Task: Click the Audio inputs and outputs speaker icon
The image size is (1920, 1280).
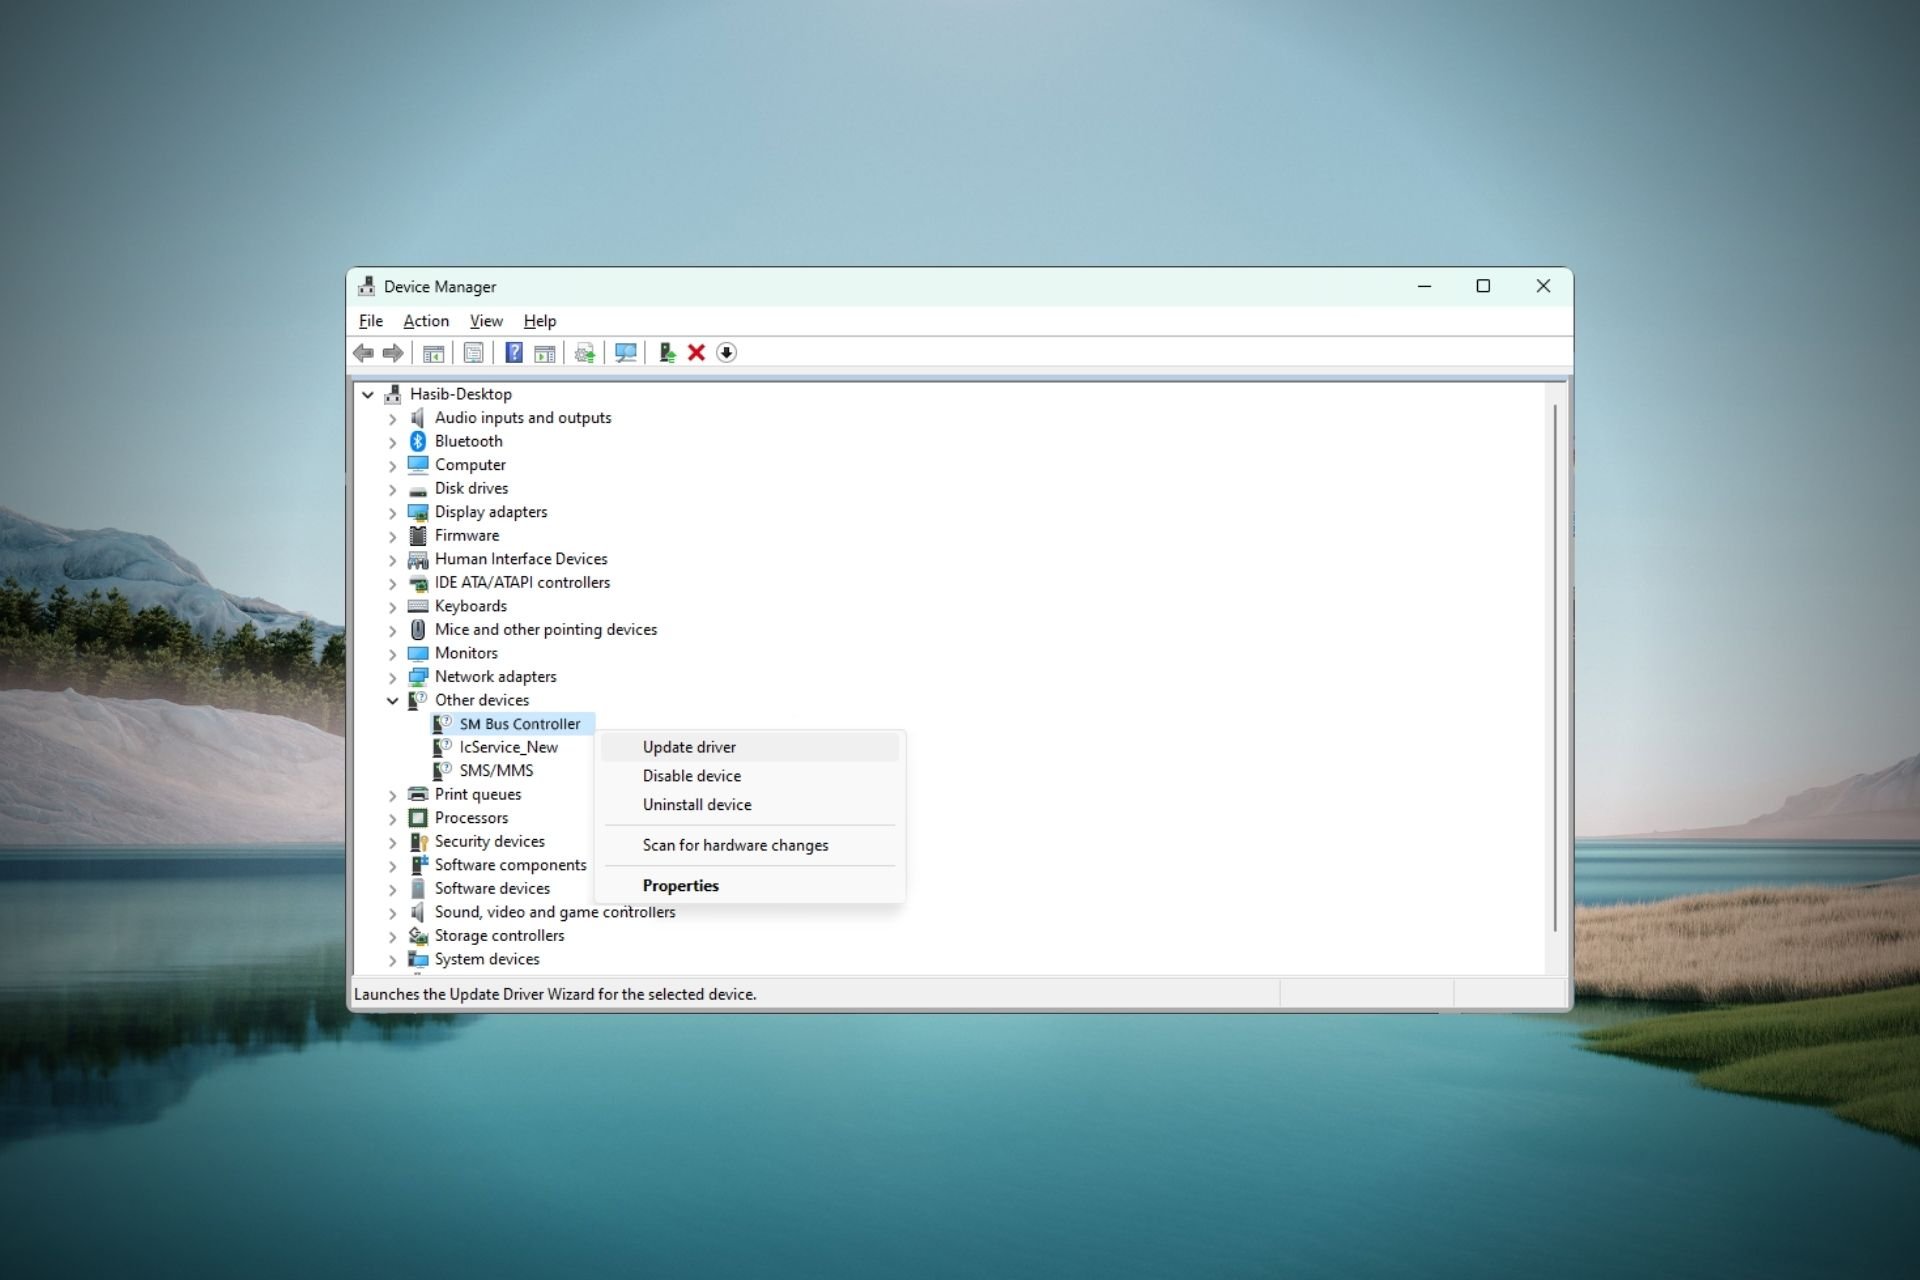Action: tap(418, 418)
